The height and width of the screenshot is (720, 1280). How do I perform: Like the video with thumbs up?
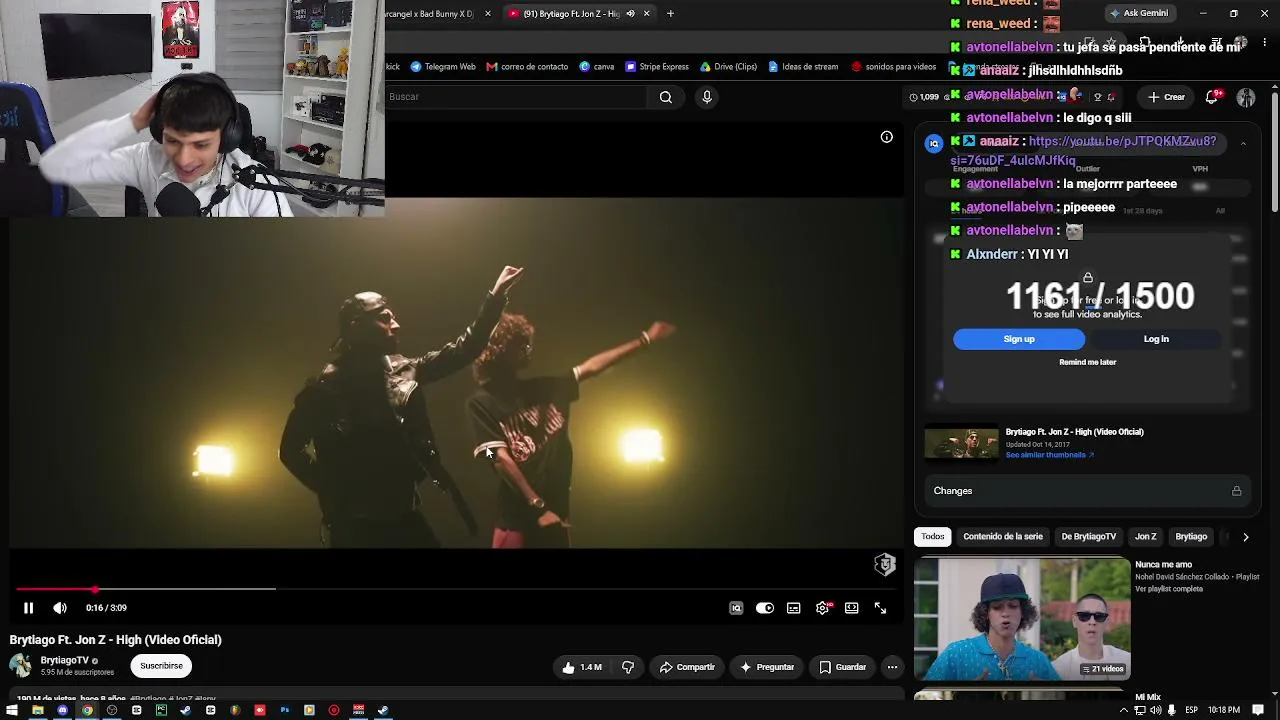pos(581,667)
